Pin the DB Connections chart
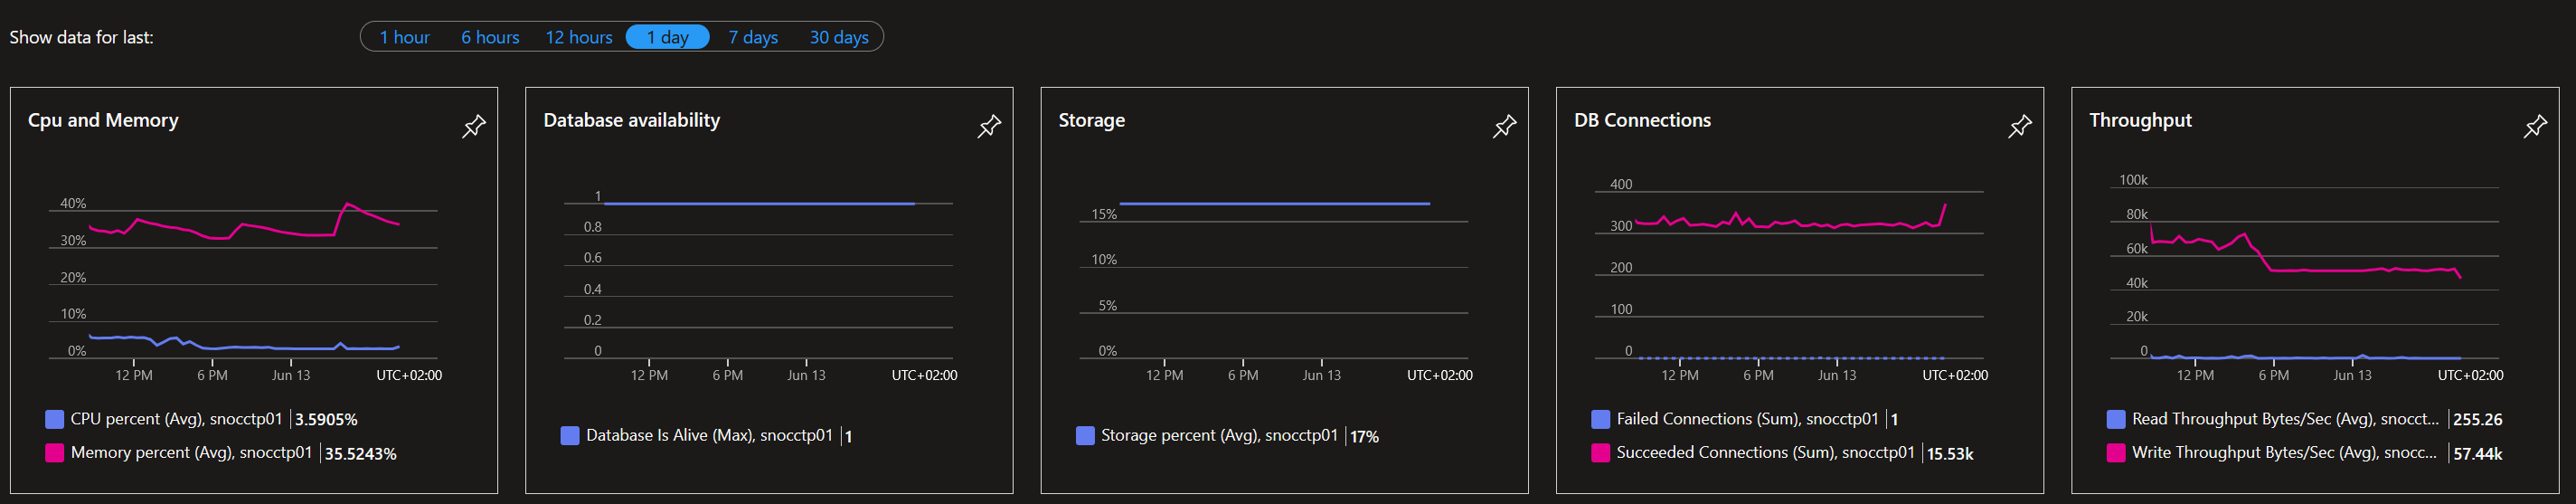Viewport: 2576px width, 504px height. click(x=2020, y=126)
